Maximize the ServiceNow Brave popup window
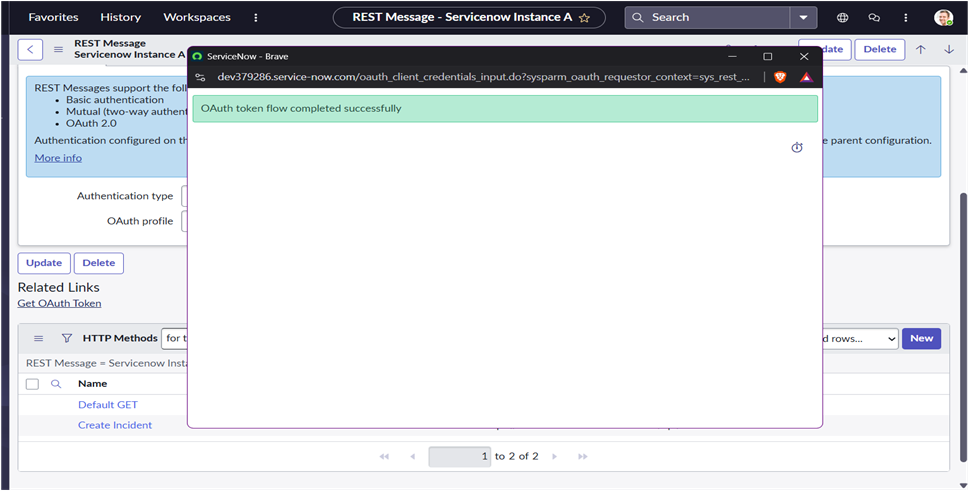Viewport: 969px width, 491px height. click(x=768, y=56)
